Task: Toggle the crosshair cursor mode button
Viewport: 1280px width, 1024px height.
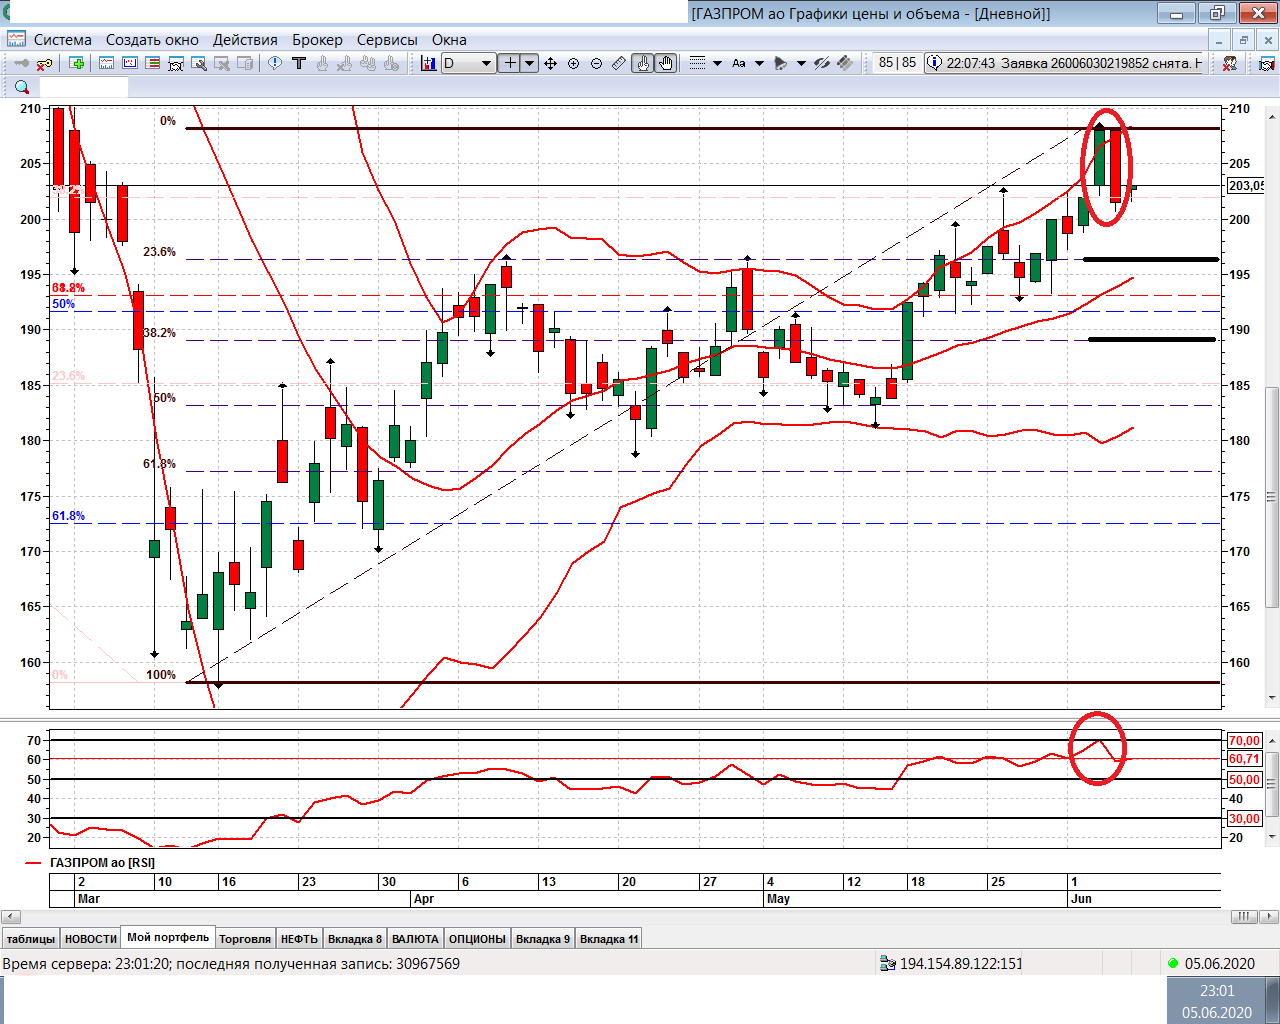Action: click(x=510, y=63)
